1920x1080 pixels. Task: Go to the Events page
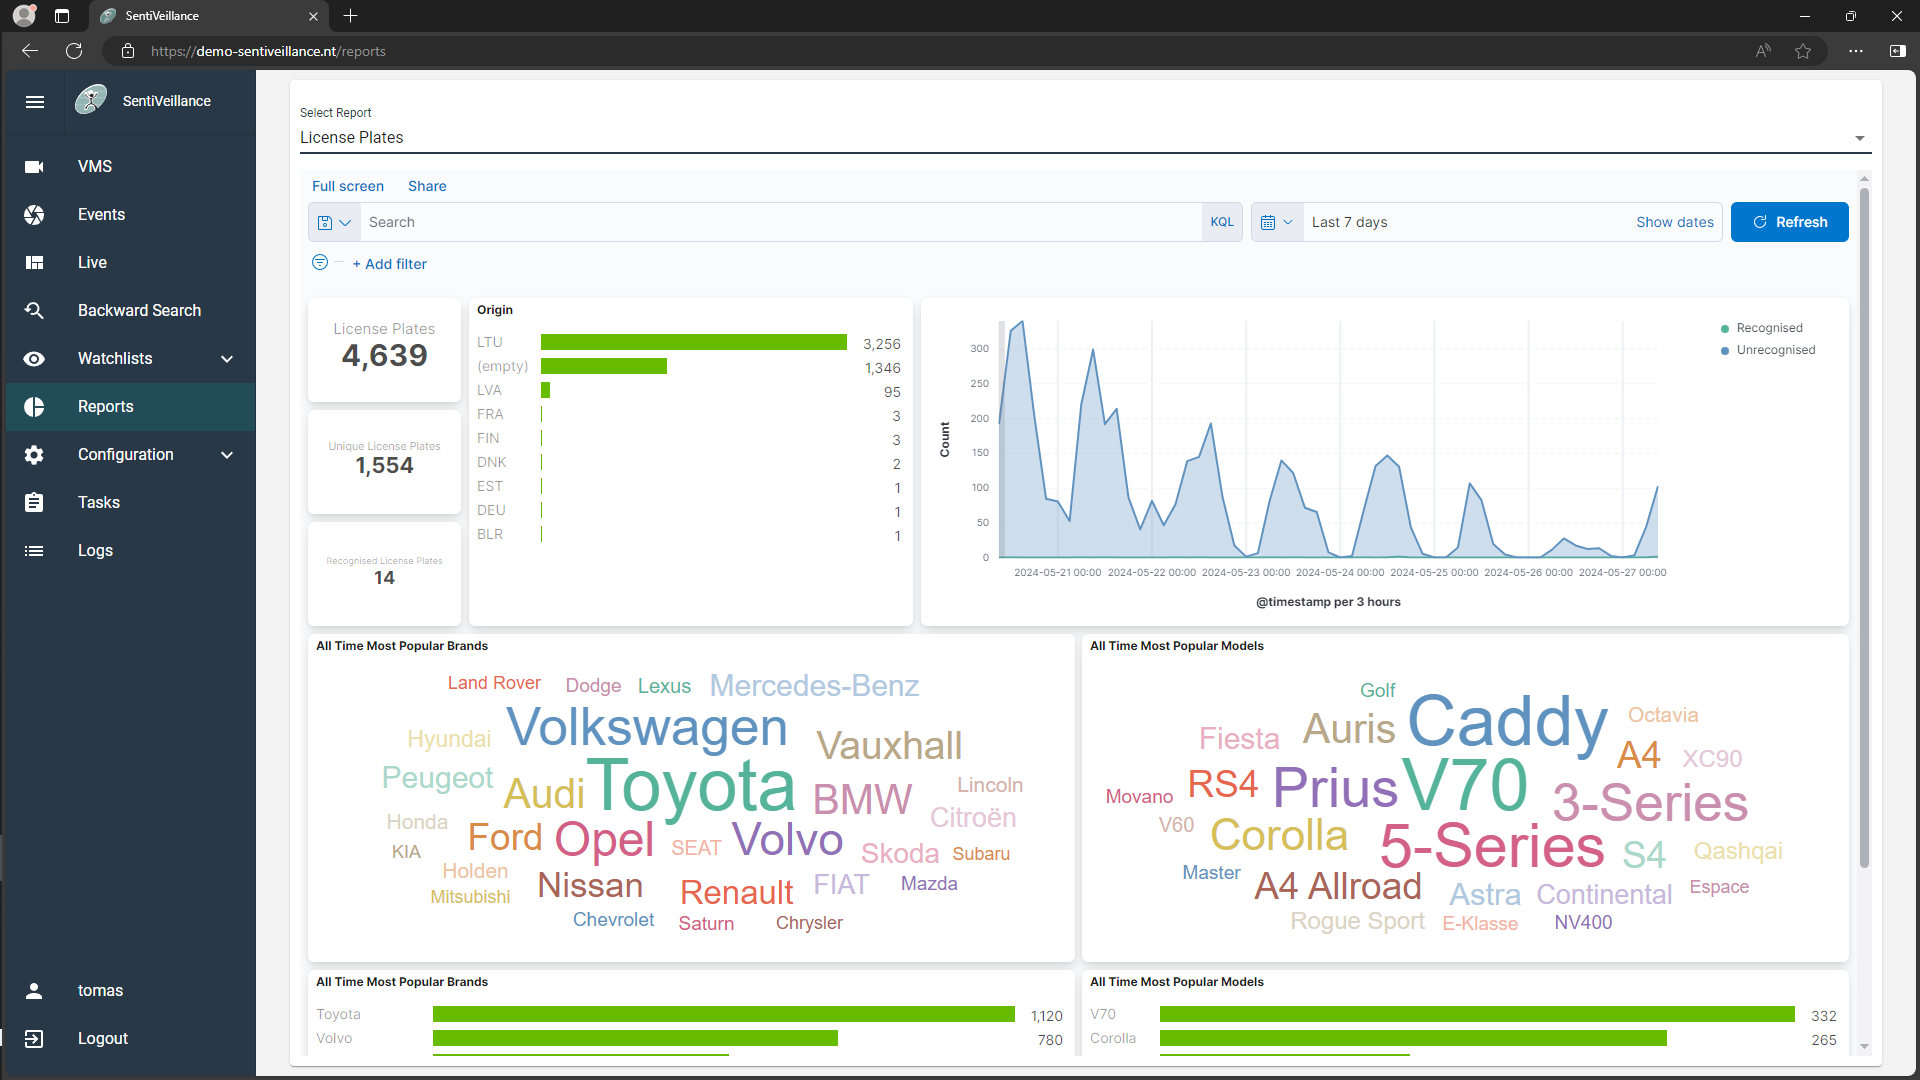tap(130, 214)
